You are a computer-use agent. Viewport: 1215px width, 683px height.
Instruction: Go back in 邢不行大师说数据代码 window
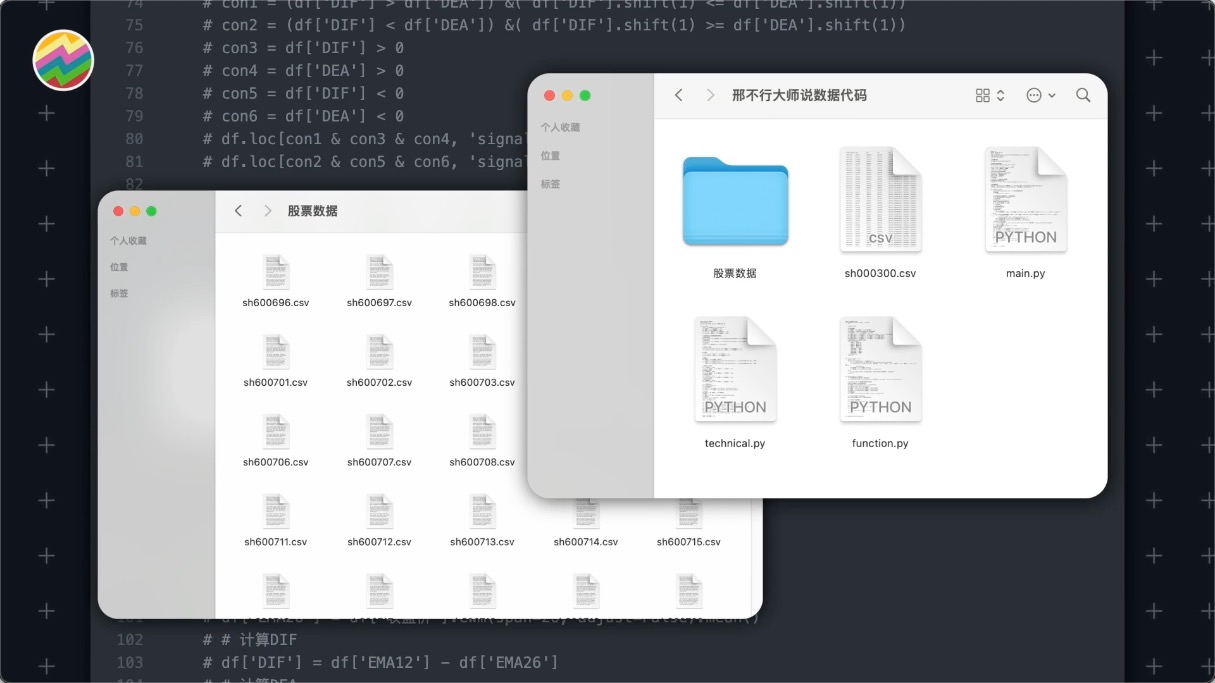point(679,95)
